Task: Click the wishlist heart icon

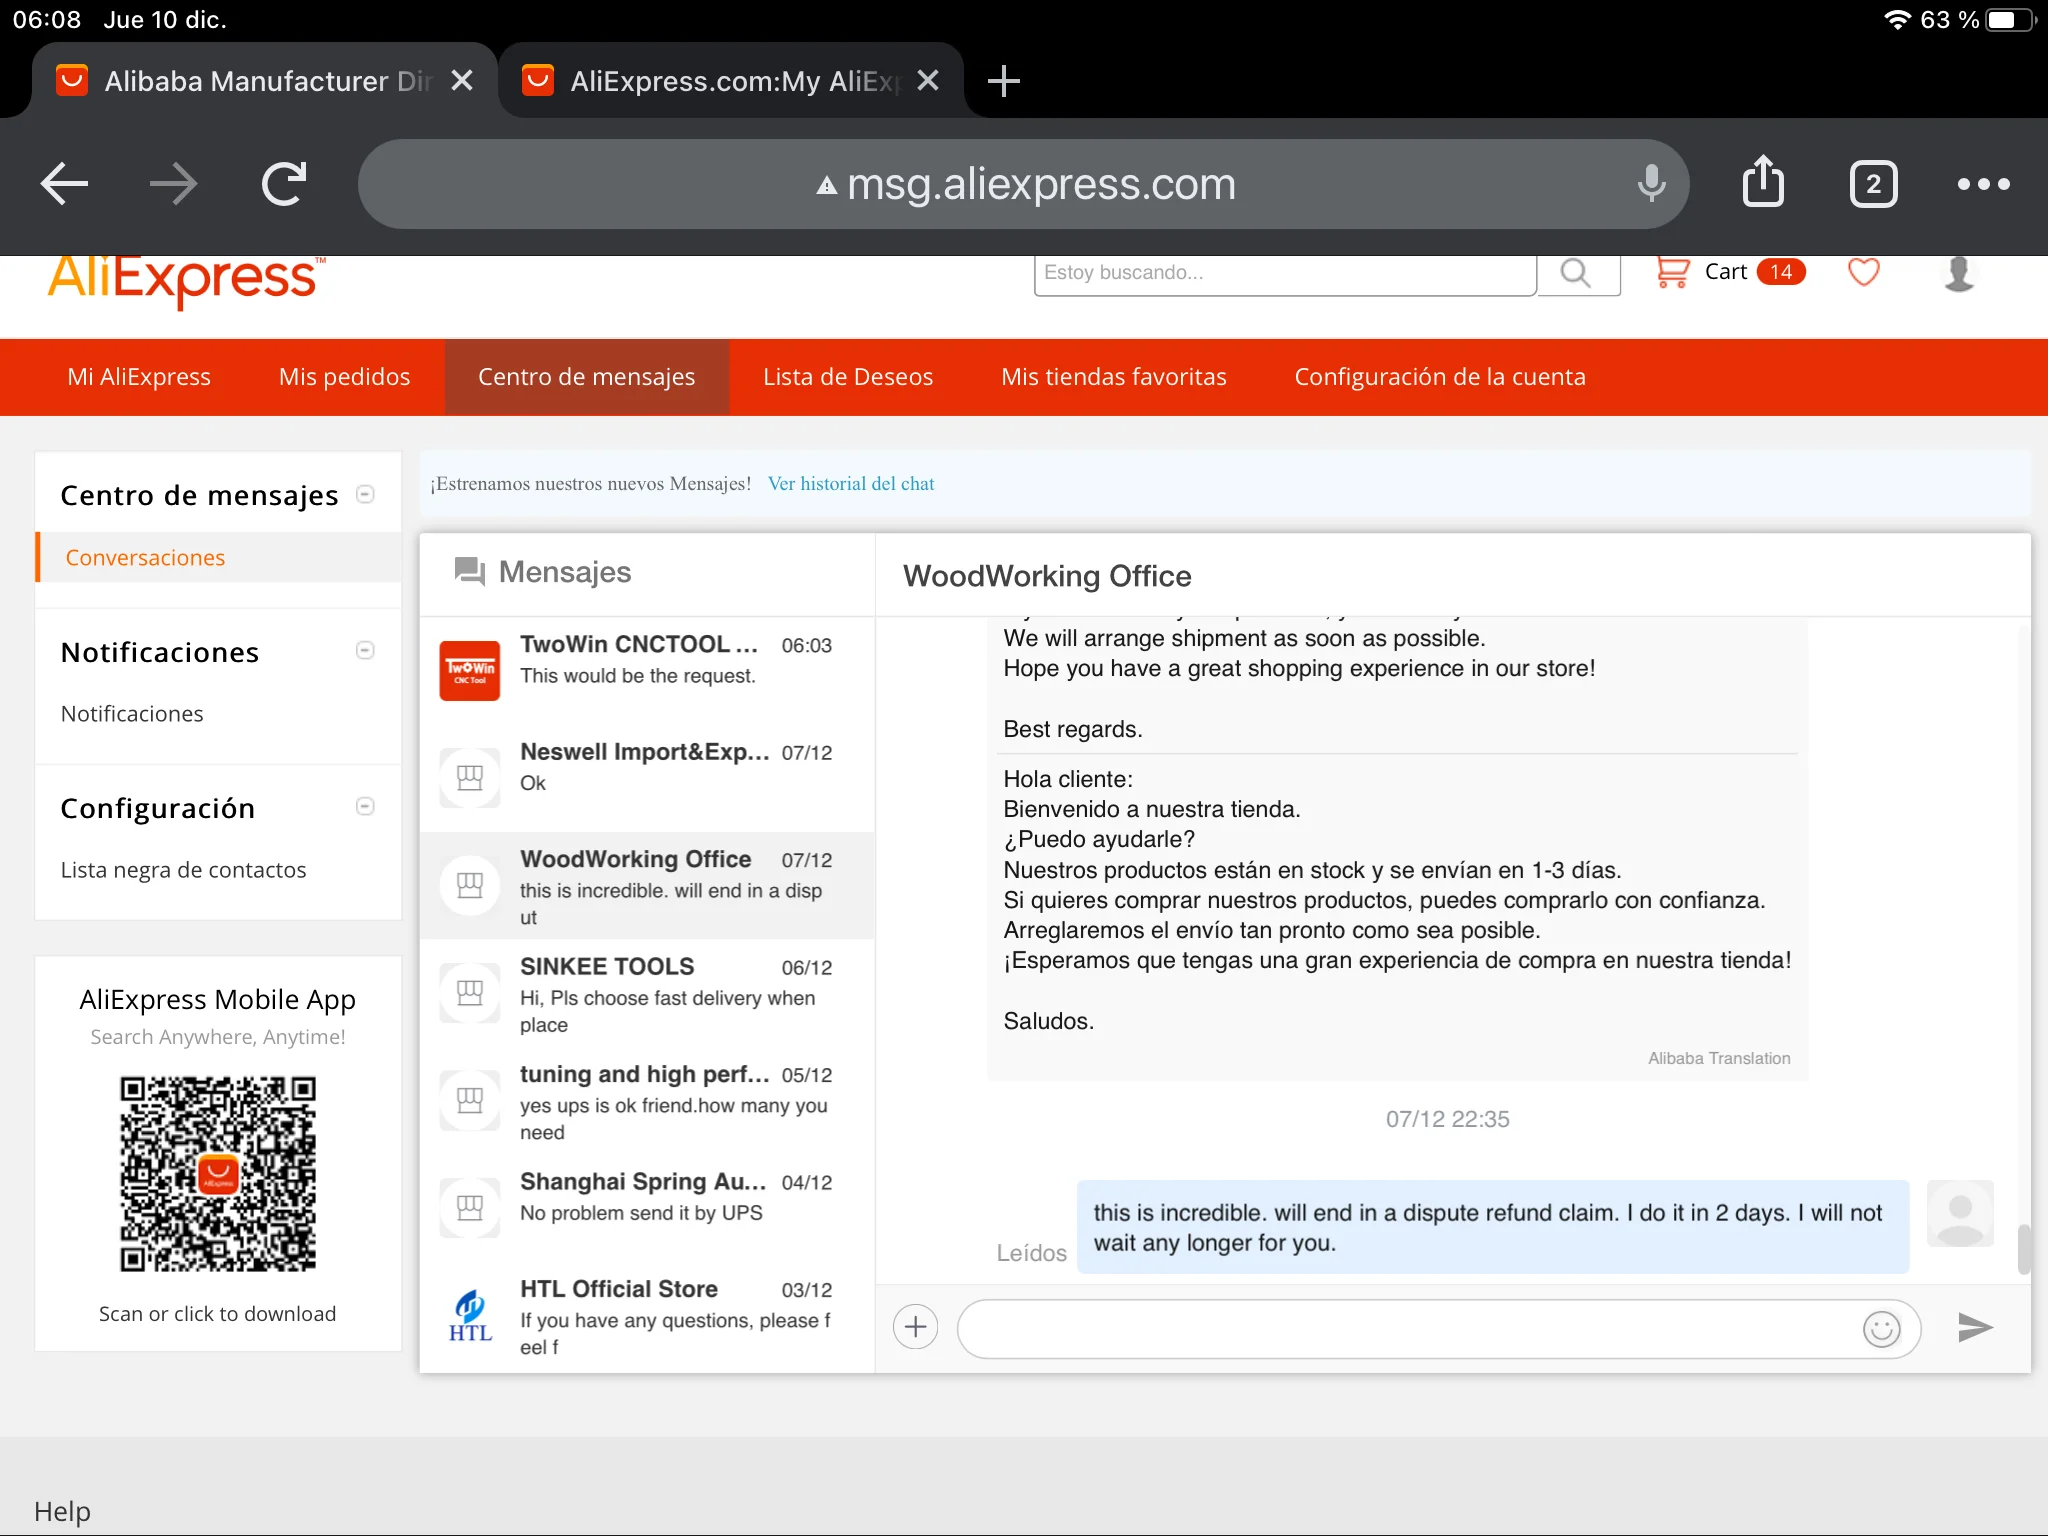Action: 1863,272
